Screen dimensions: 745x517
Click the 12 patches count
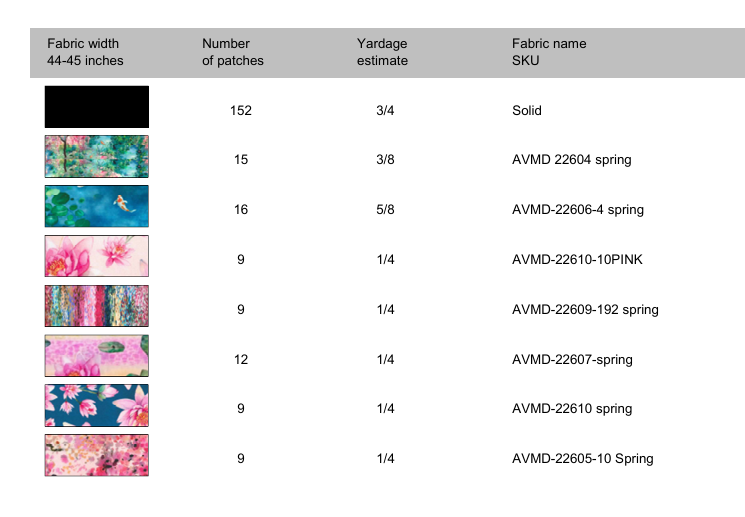coord(241,359)
